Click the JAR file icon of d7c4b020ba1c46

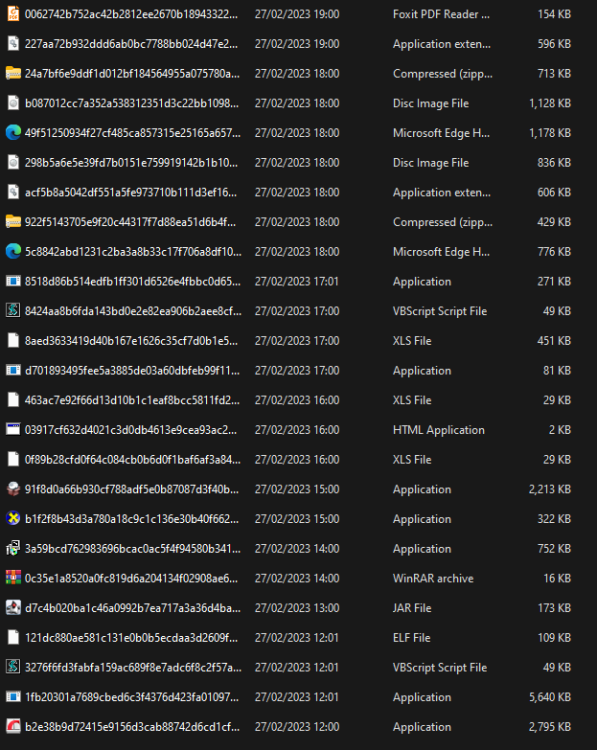pyautogui.click(x=13, y=607)
